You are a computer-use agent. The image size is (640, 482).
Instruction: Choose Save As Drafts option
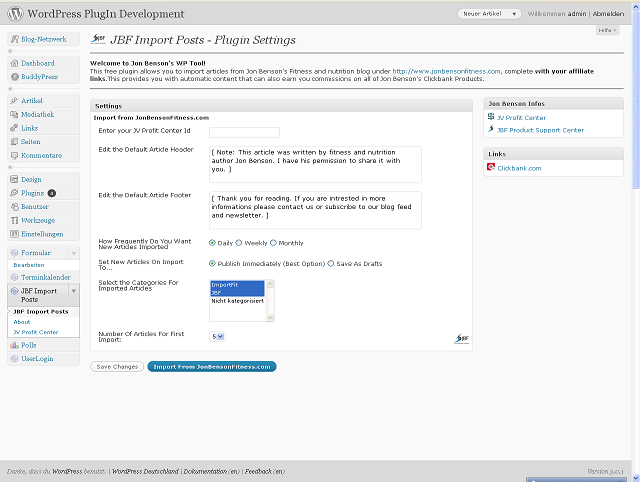pyautogui.click(x=331, y=264)
